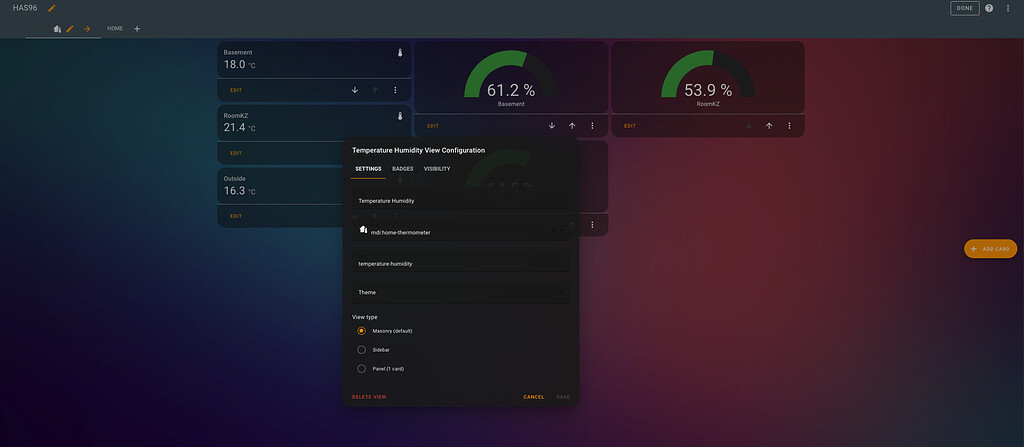
Task: Edit the Basement humidity gauge card
Action: tap(433, 125)
